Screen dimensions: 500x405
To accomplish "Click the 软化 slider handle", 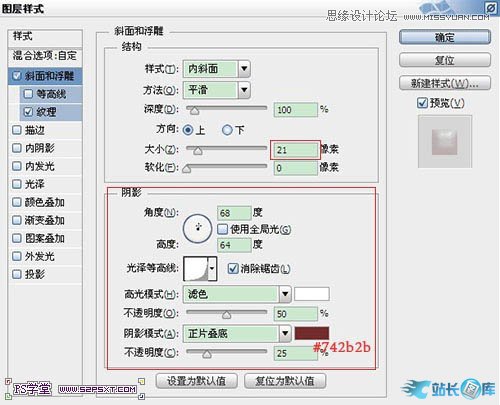I will (187, 169).
